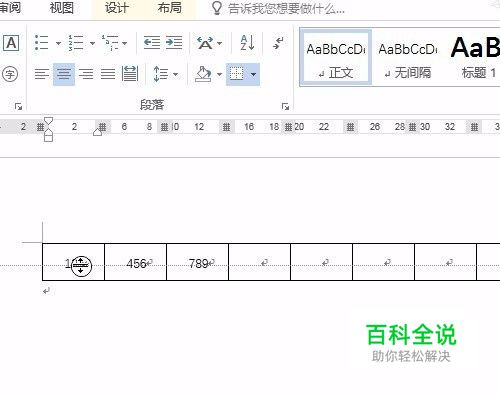Open the font group dialog launcher
Viewport: 500px width, 395px height.
tap(18, 106)
